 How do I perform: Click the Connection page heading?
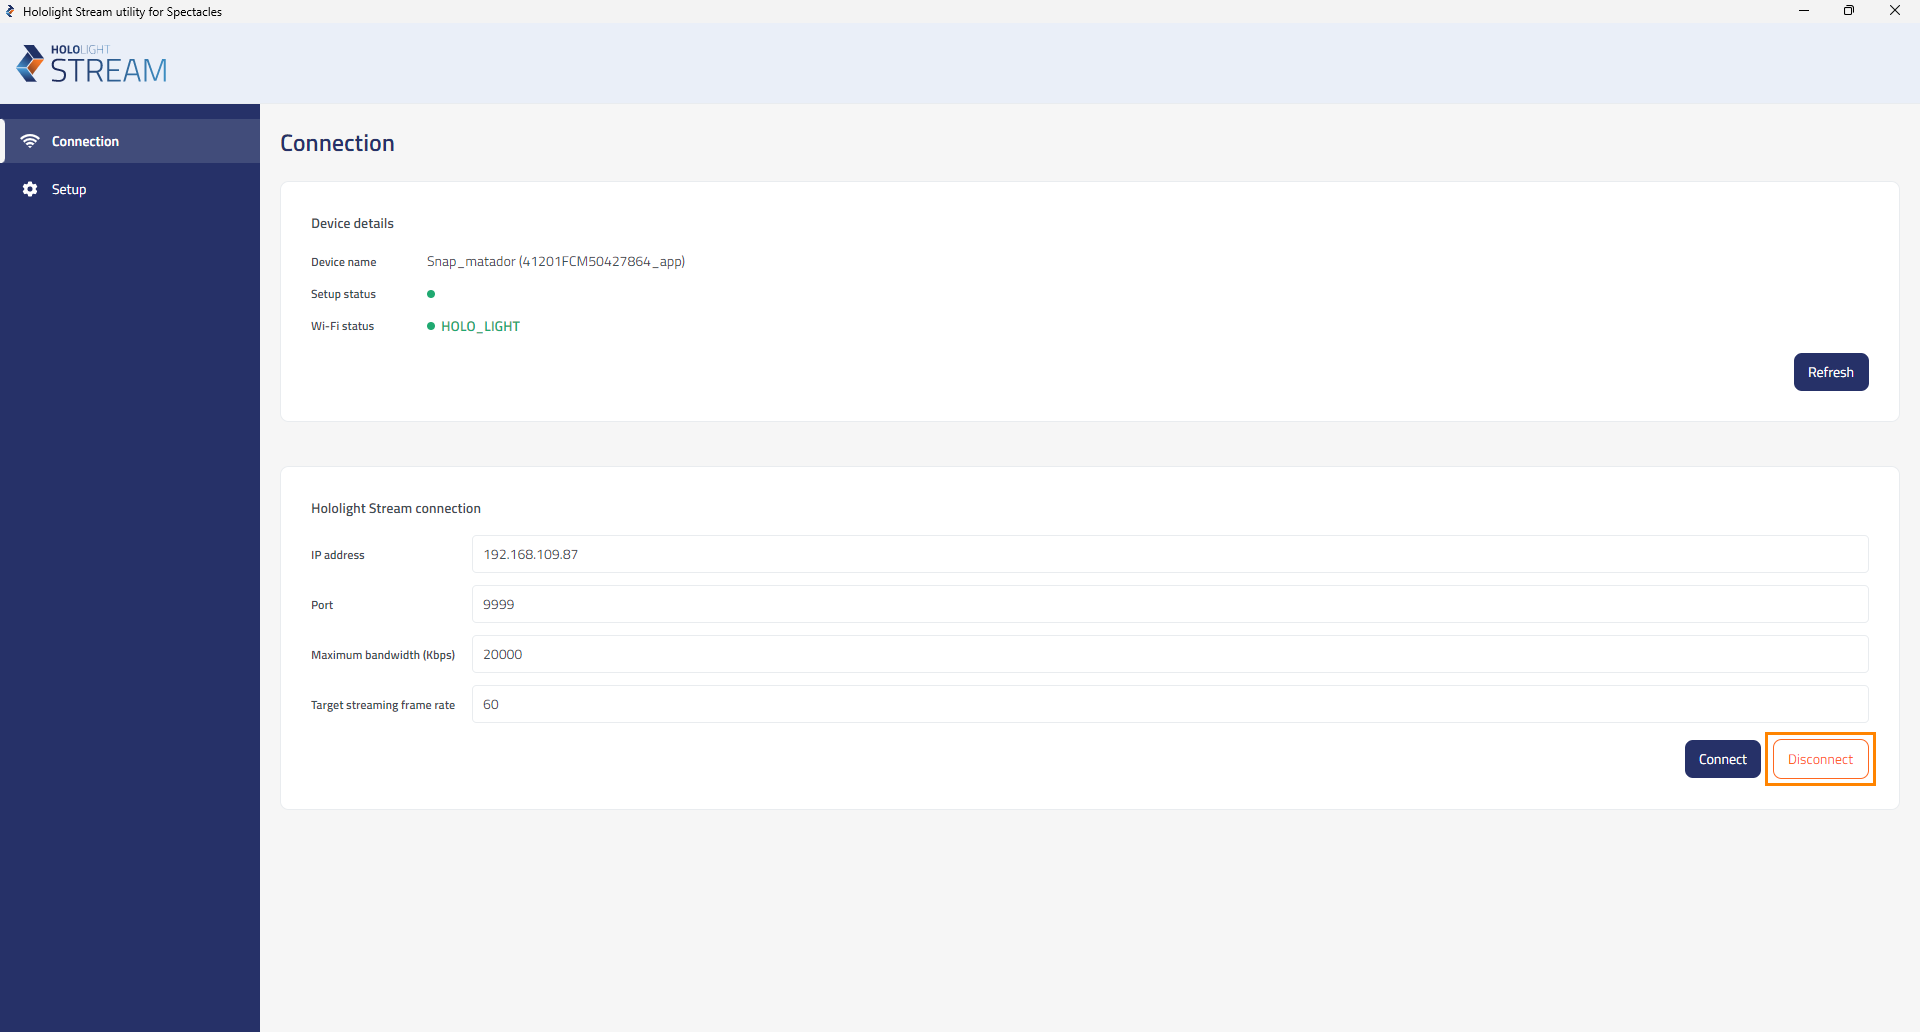click(337, 143)
